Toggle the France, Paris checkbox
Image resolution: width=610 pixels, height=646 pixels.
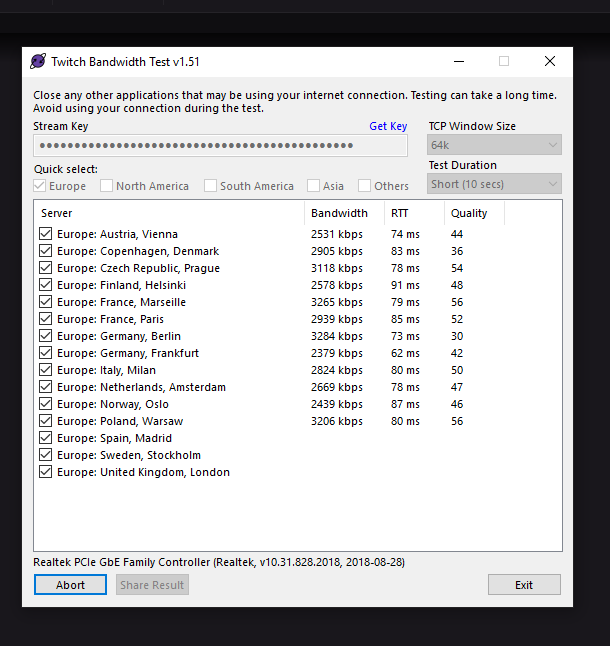click(45, 318)
